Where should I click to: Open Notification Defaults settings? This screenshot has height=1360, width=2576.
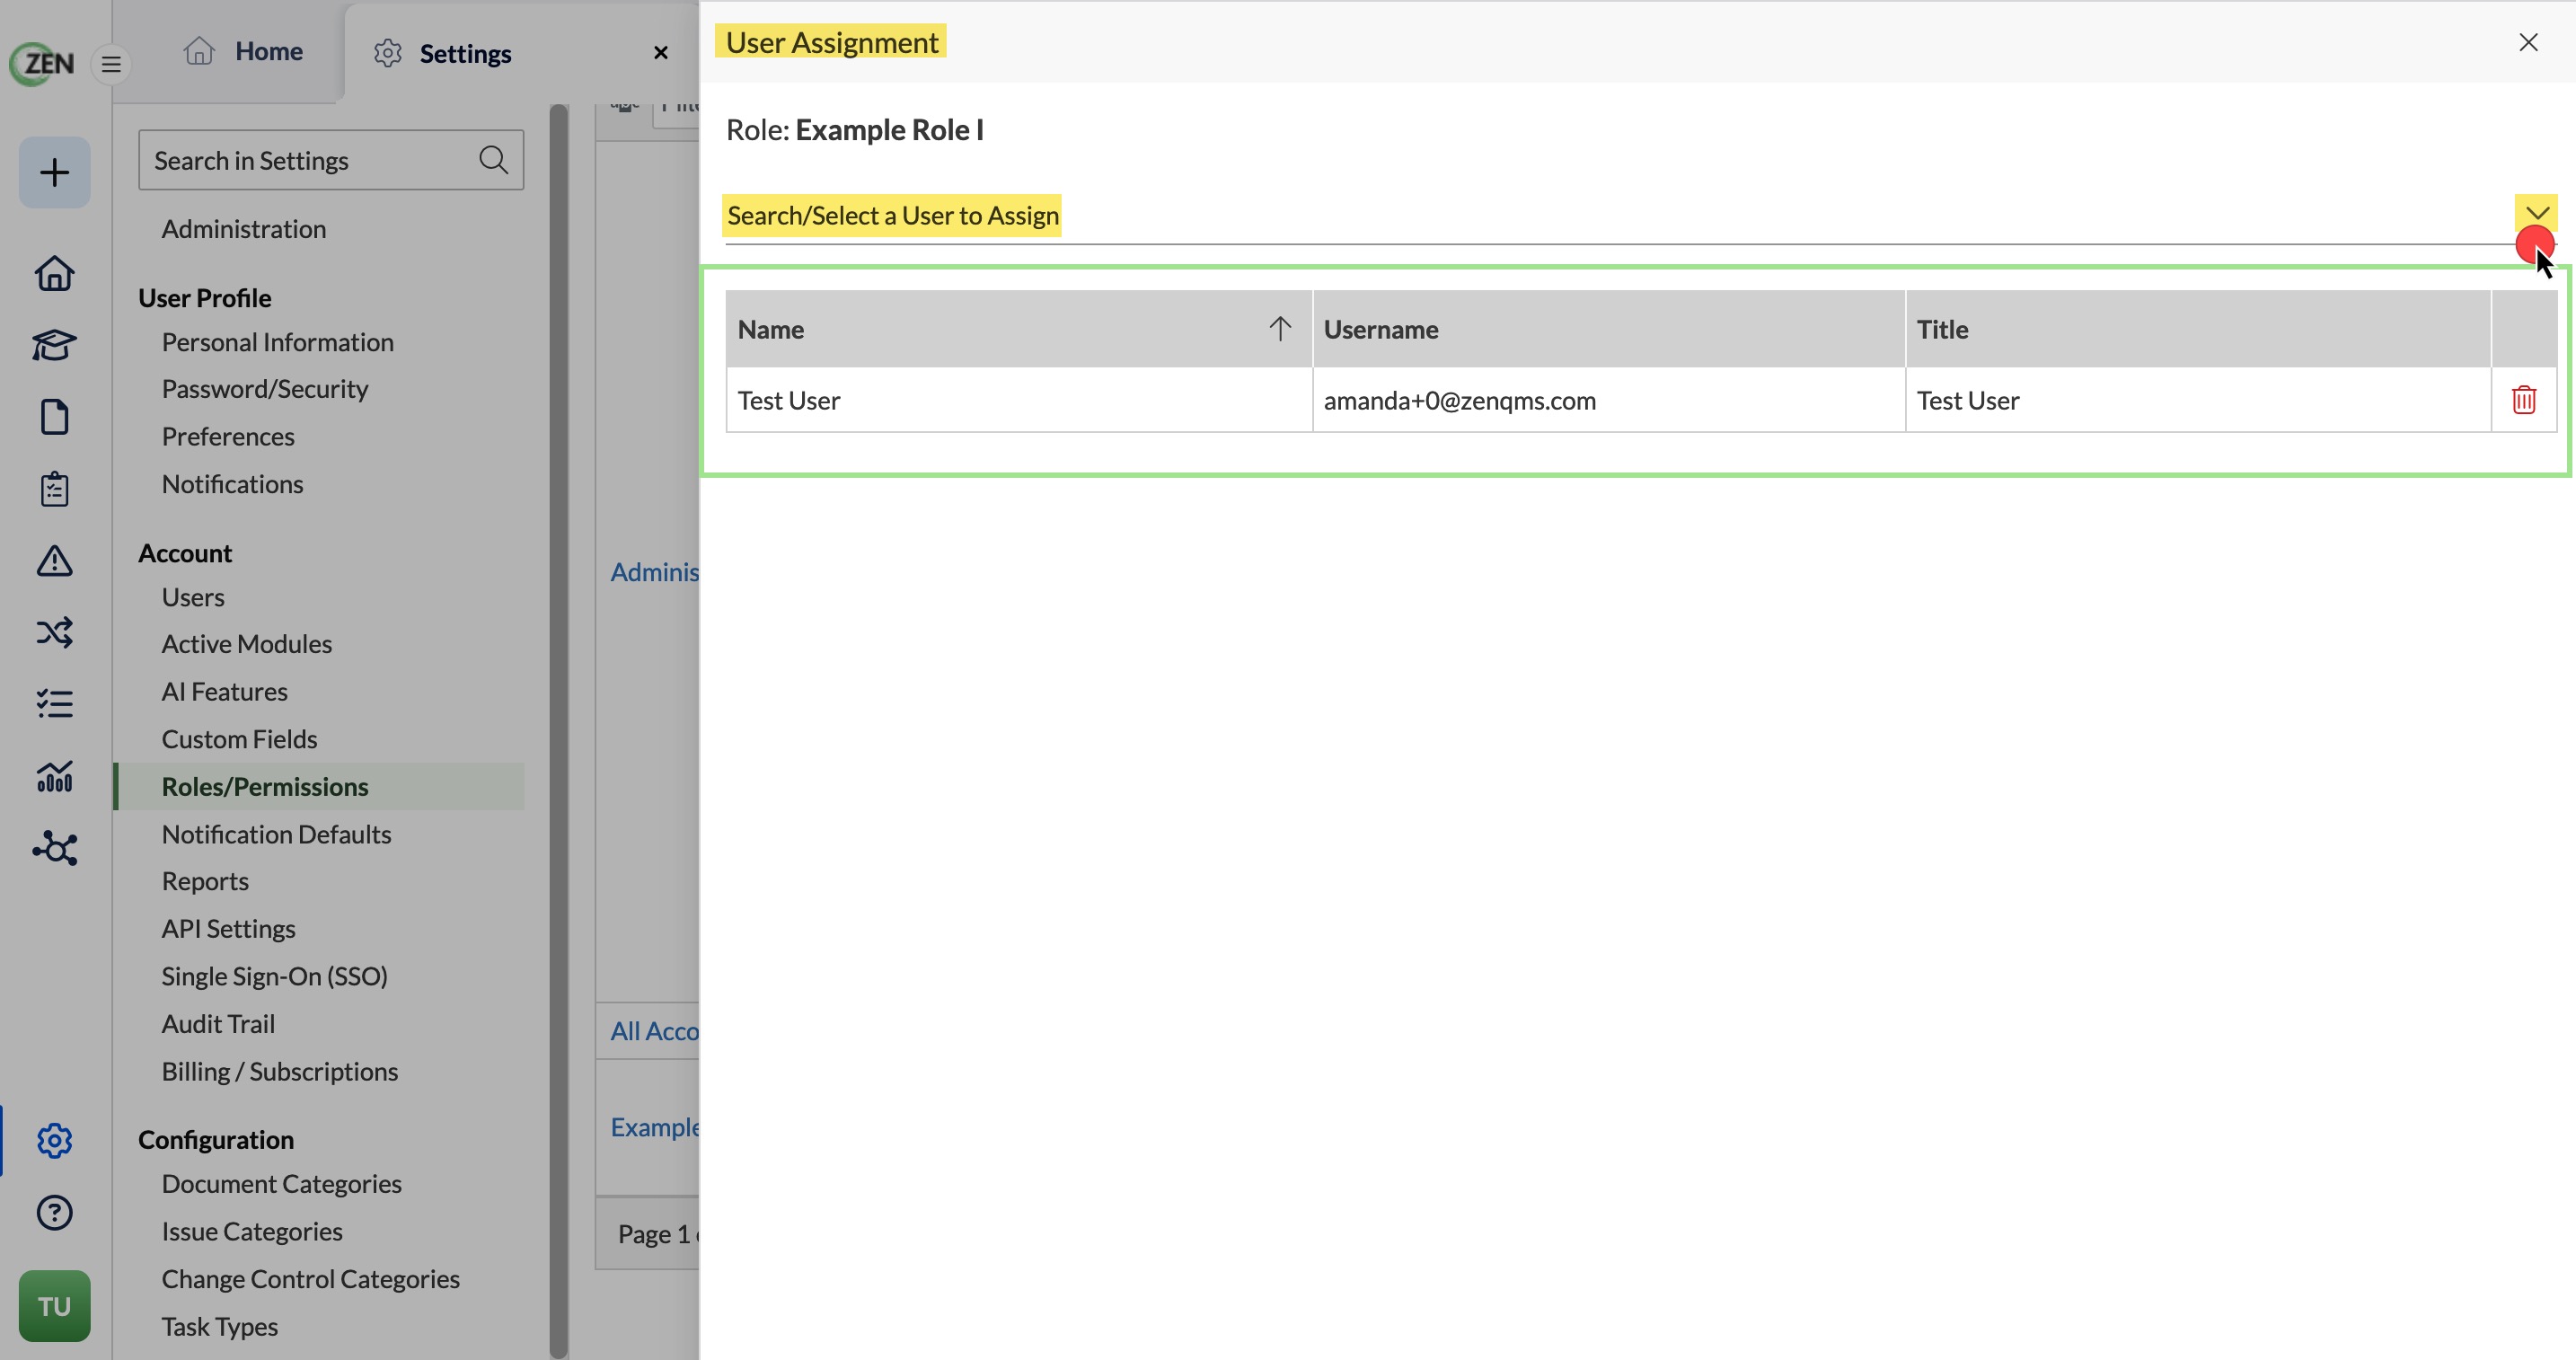click(x=276, y=834)
